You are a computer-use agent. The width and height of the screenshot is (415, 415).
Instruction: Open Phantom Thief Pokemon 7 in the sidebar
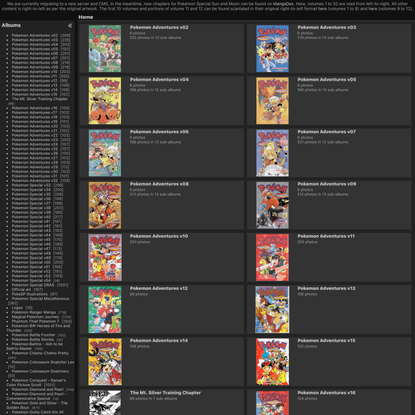click(35, 321)
